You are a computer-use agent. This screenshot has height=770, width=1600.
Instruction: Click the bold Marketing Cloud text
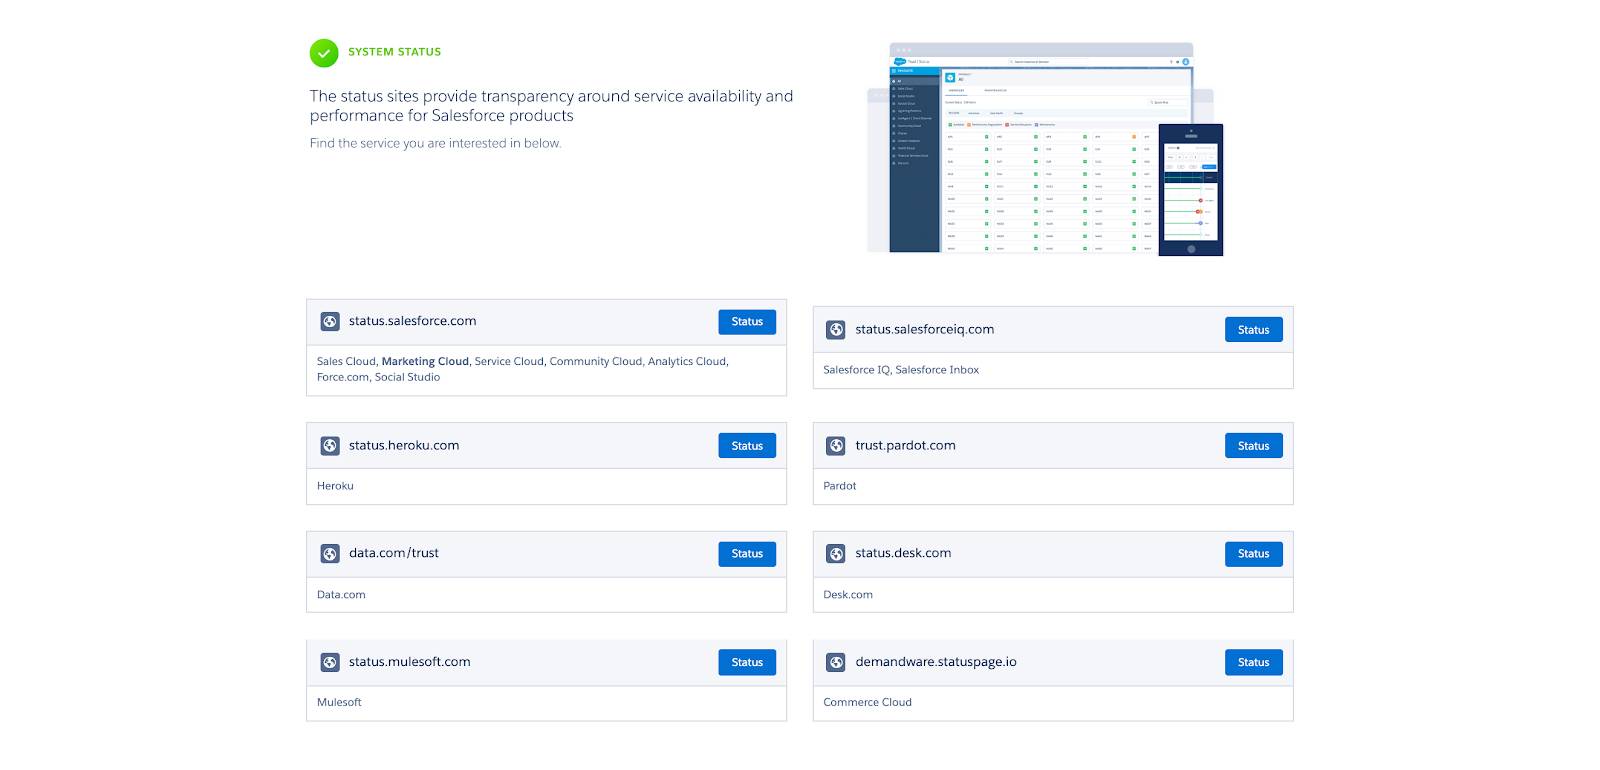click(425, 362)
